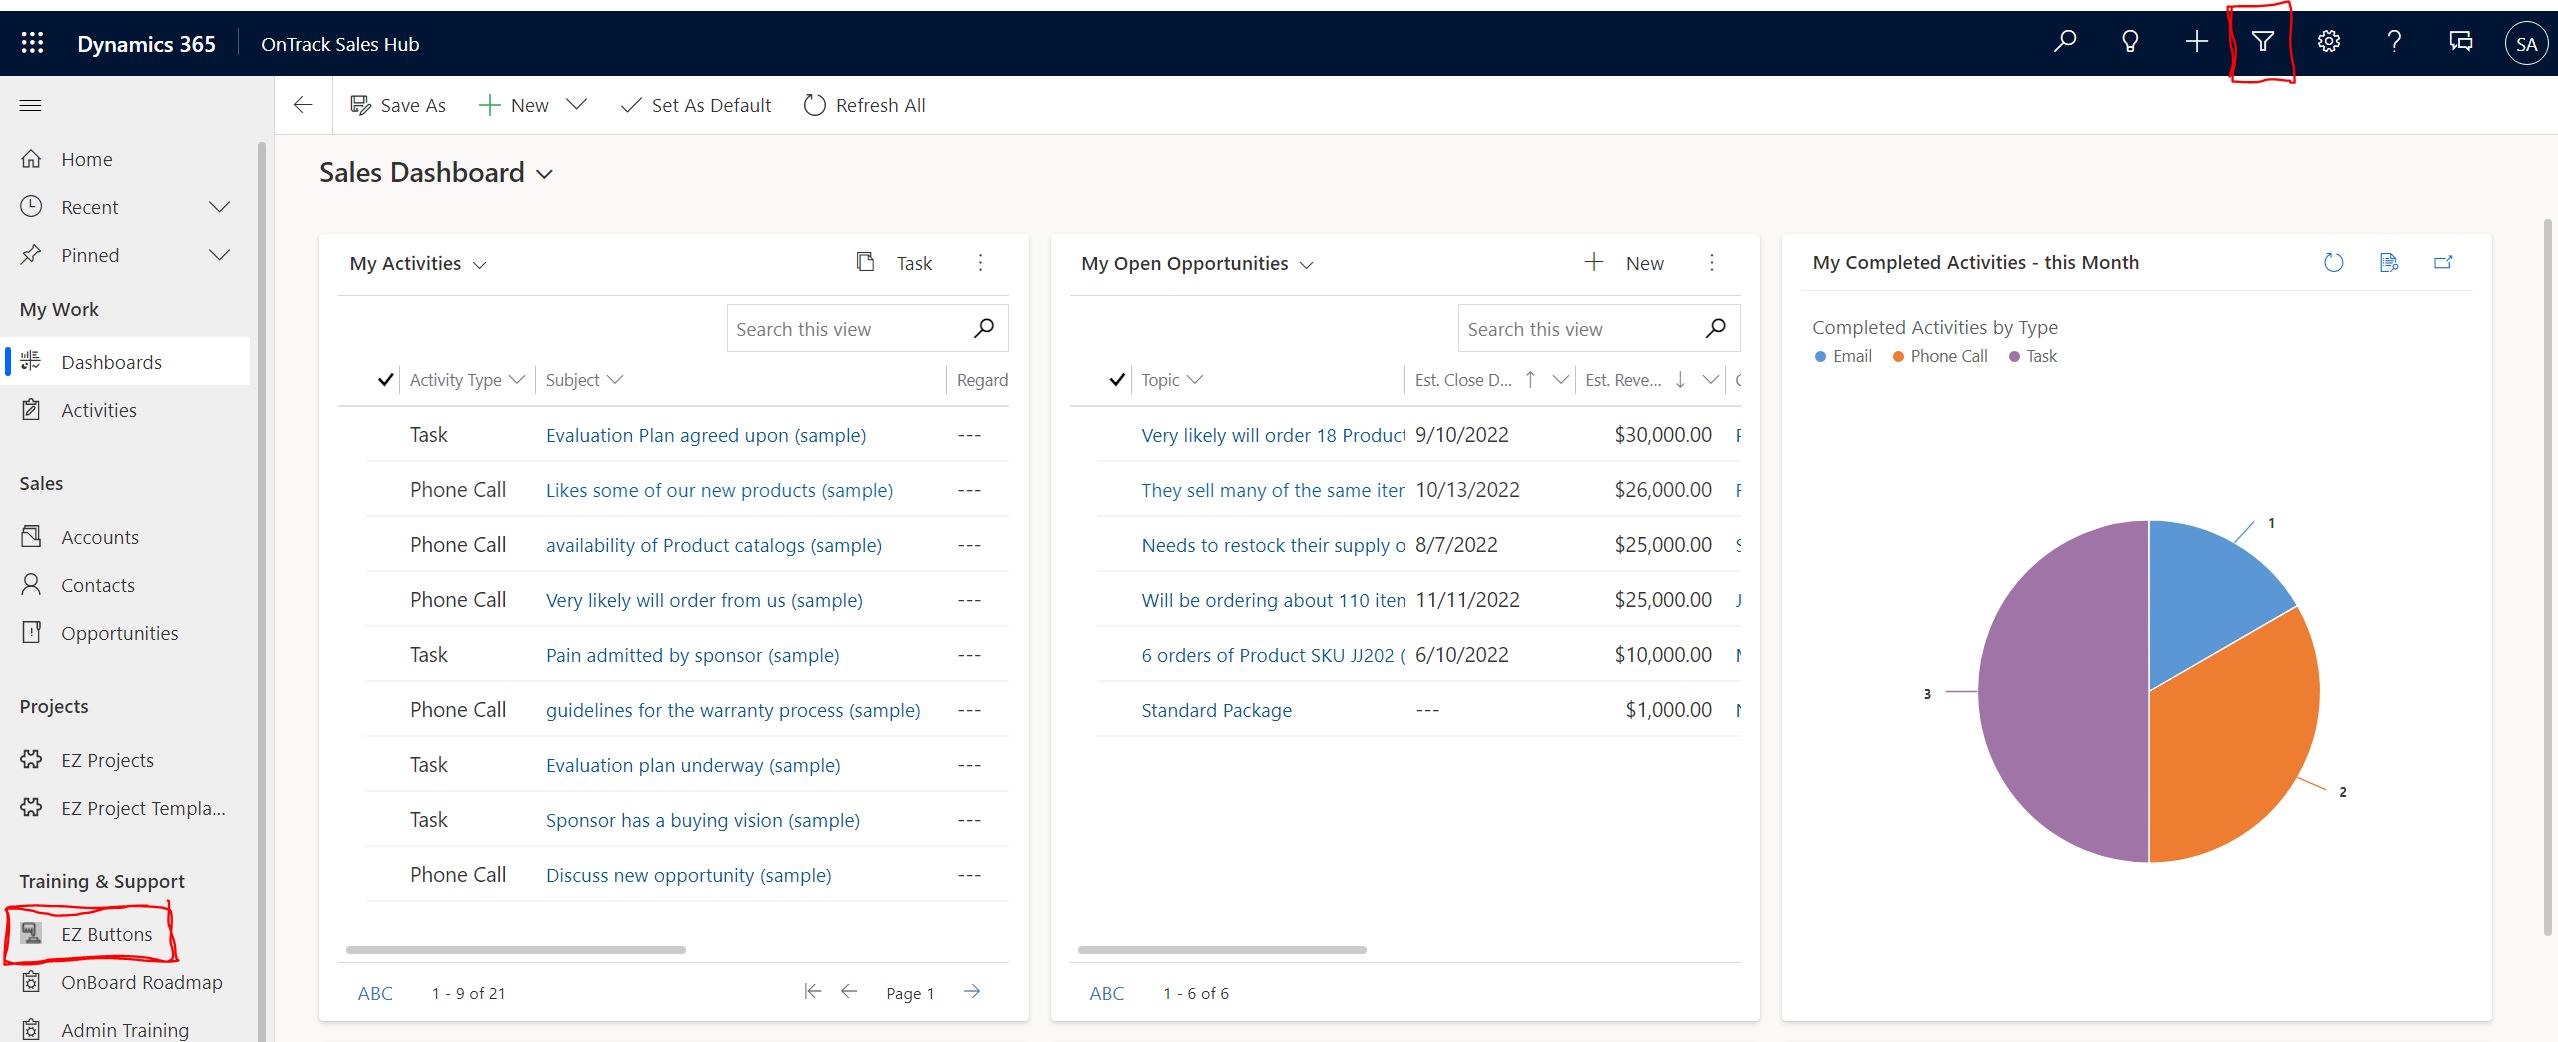This screenshot has width=2558, height=1042.
Task: Open Topic column header dropdown
Action: [x=1194, y=380]
